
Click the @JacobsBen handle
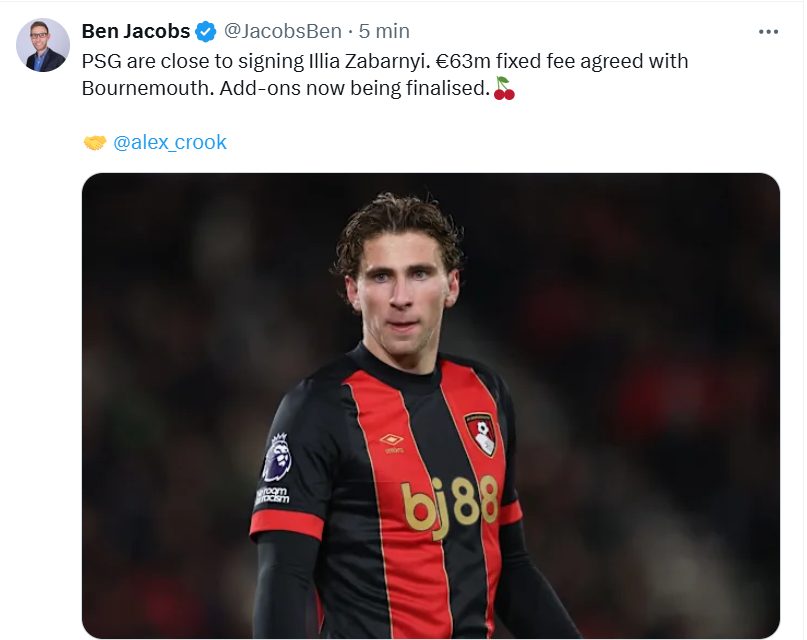[283, 31]
